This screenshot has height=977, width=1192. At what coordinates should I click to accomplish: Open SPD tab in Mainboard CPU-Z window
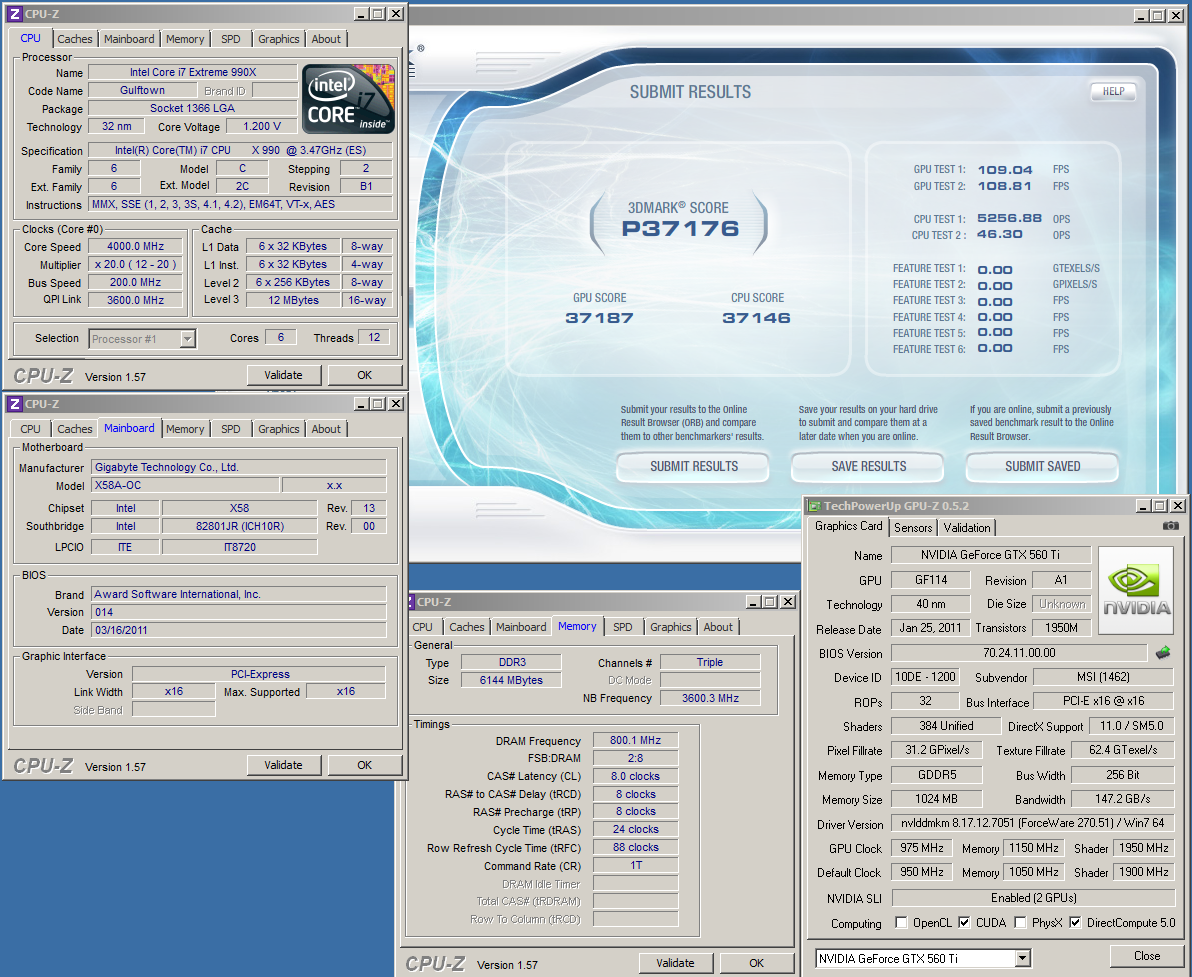point(231,429)
